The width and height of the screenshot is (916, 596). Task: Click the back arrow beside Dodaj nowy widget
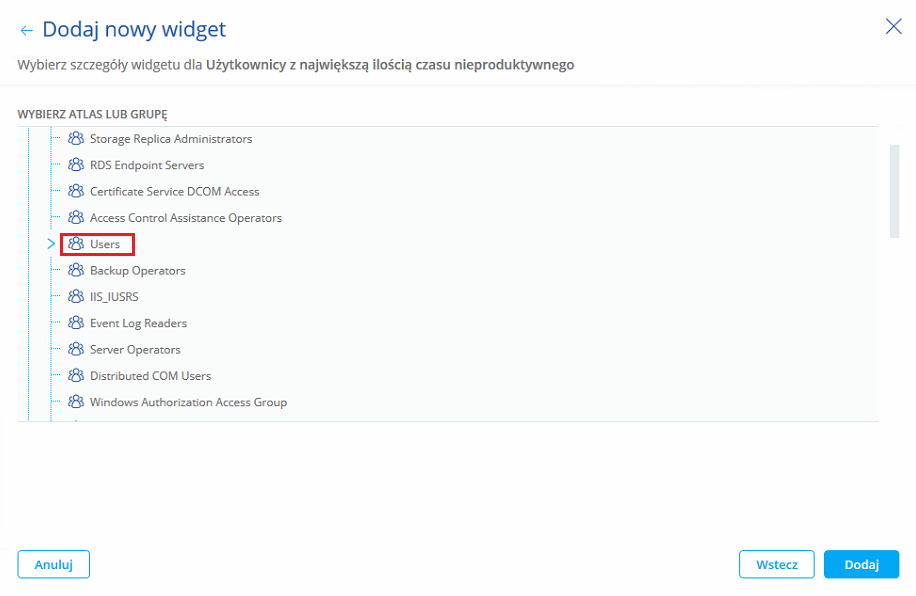(26, 31)
